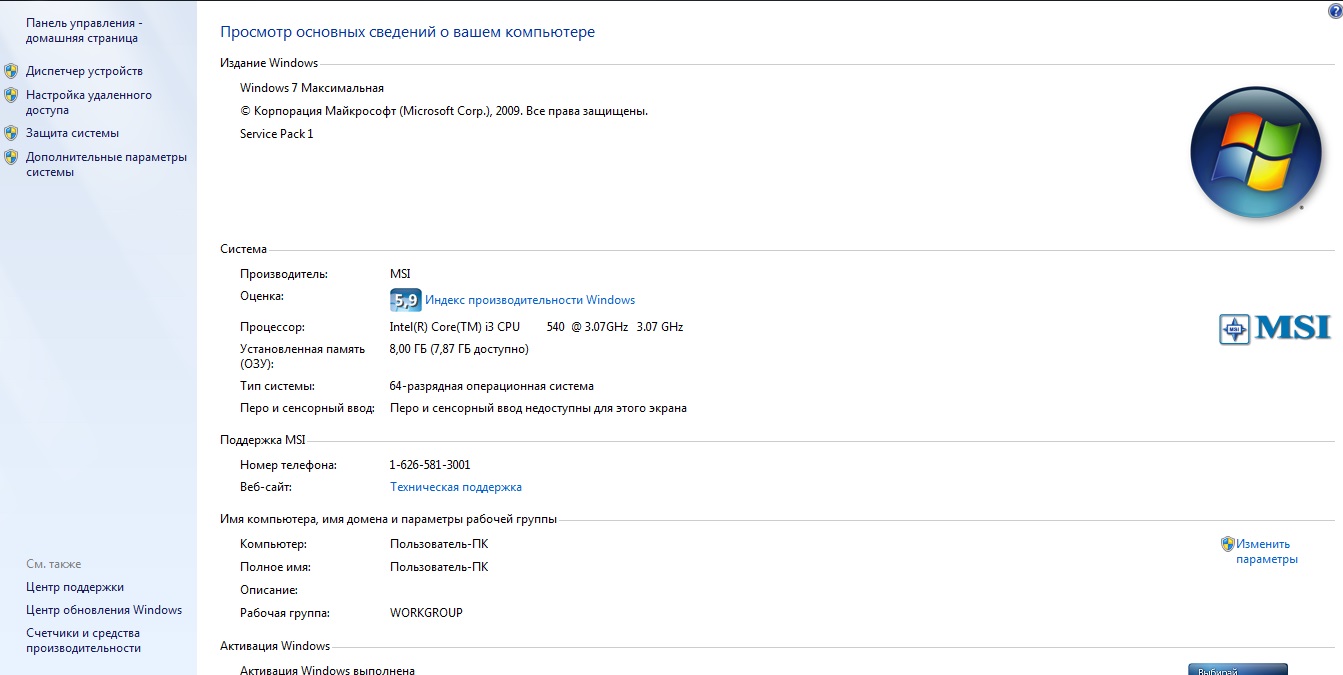Click the phone number 1-626-581-3001

point(430,465)
